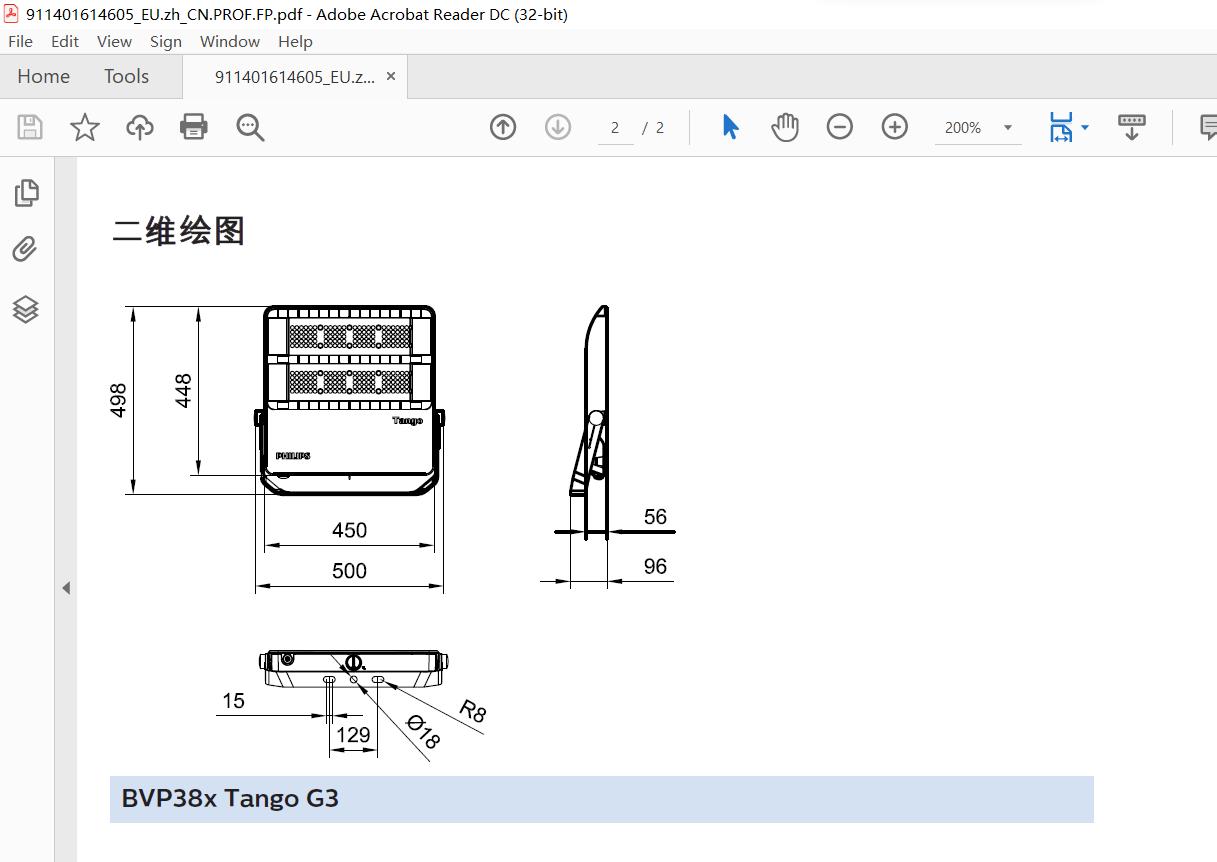The height and width of the screenshot is (862, 1217).
Task: Click the 200% zoom value field
Action: [963, 128]
